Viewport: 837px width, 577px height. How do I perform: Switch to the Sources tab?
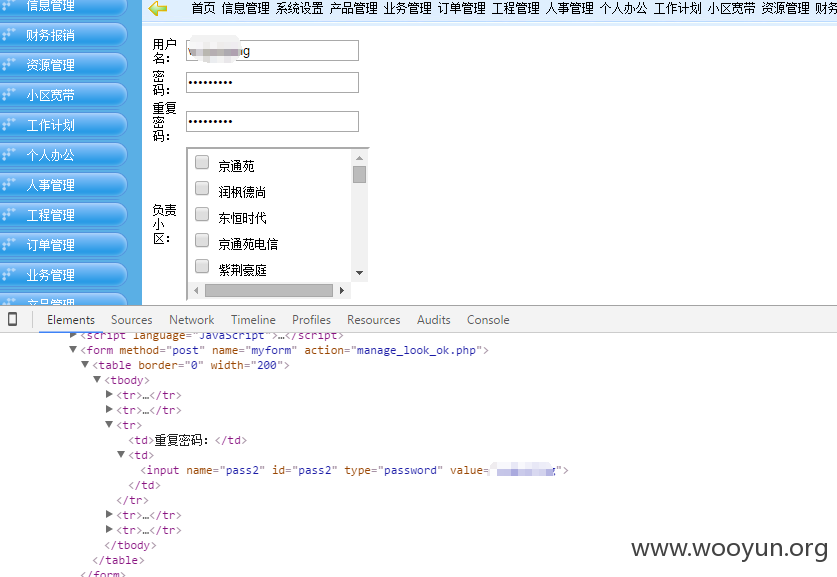[131, 320]
